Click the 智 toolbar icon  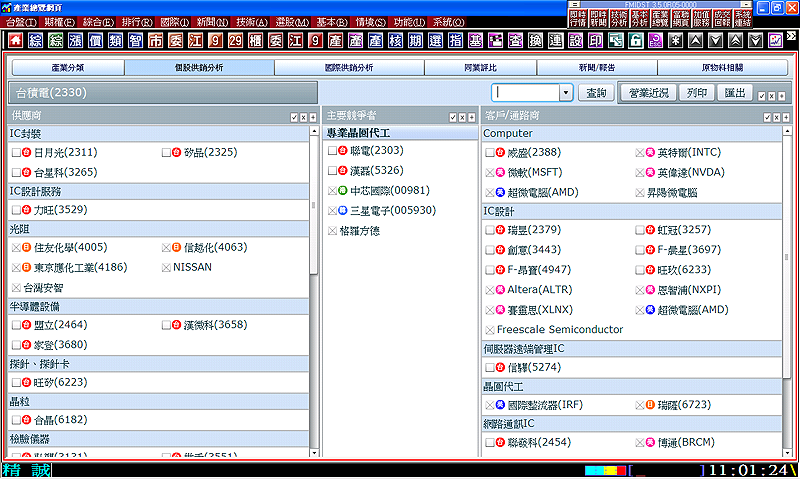(x=135, y=40)
